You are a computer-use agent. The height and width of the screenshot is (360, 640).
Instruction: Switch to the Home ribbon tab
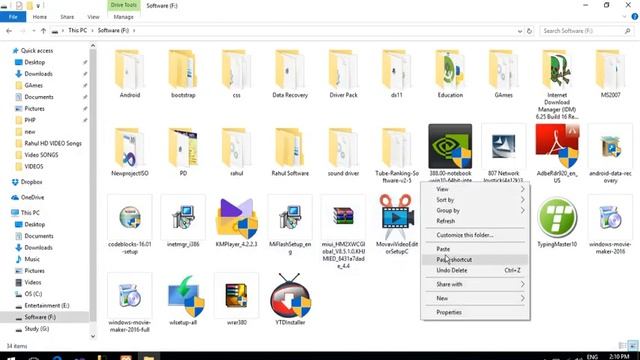pos(40,17)
